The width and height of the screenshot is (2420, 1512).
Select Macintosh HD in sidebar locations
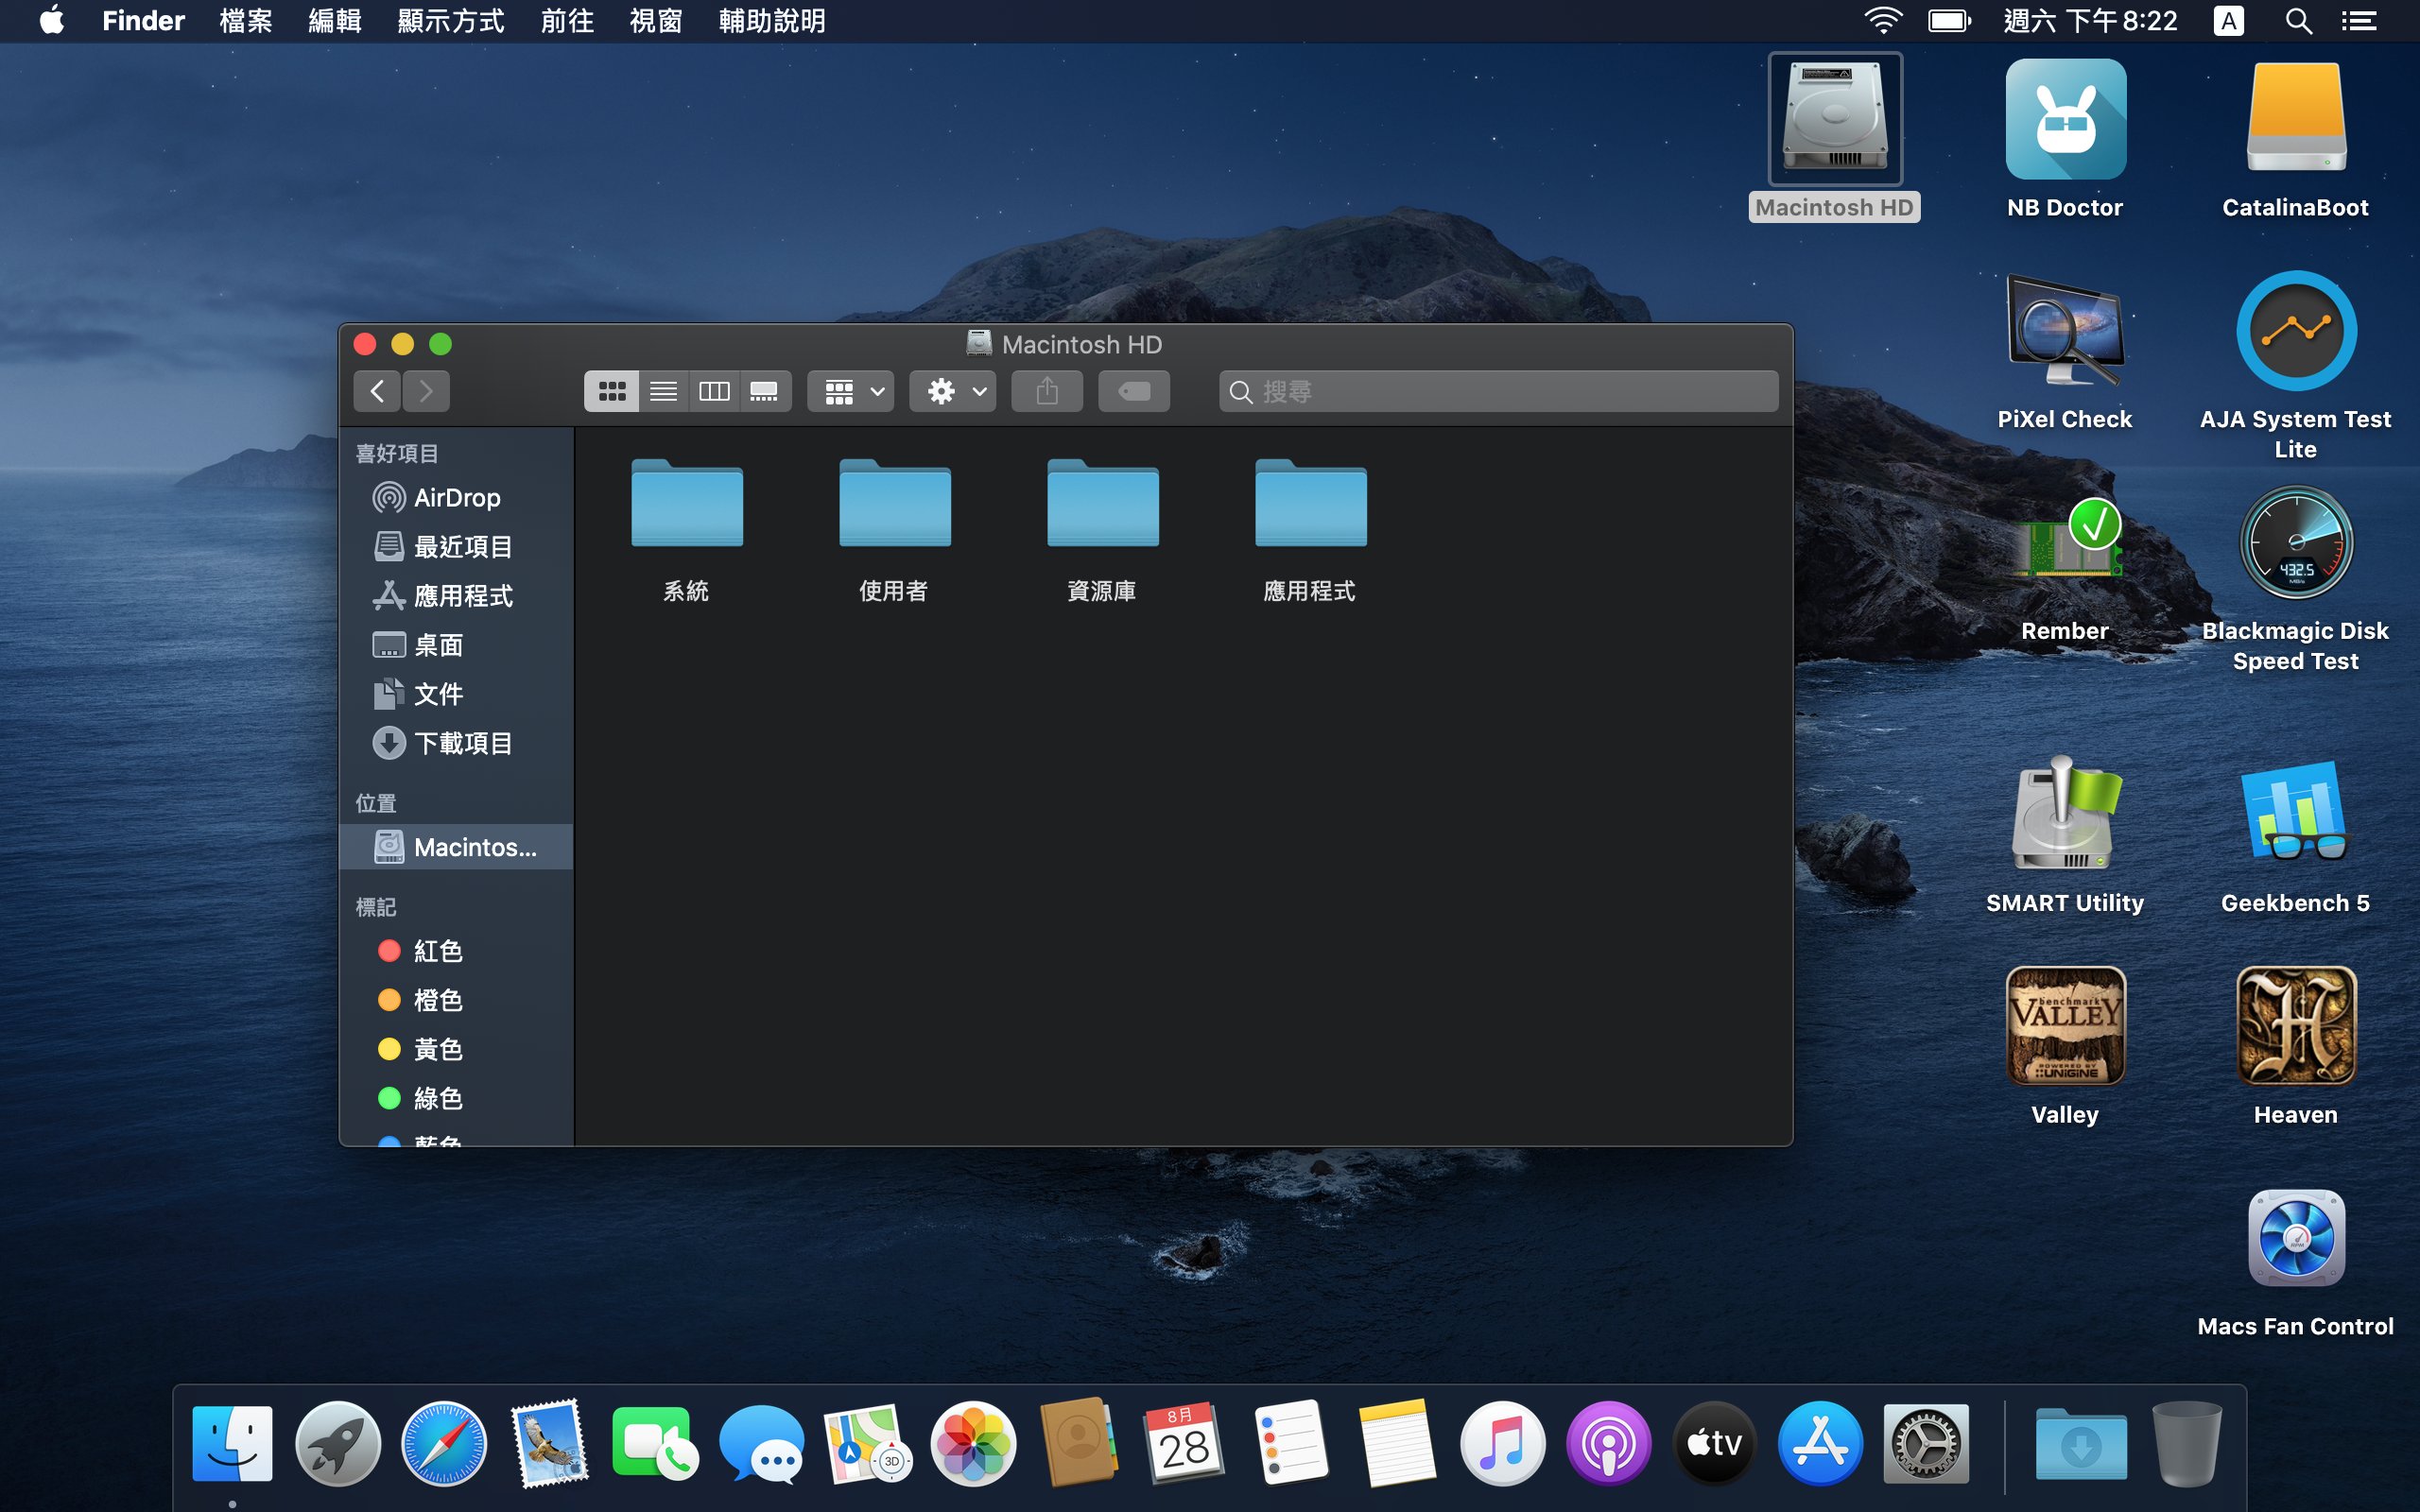[474, 847]
